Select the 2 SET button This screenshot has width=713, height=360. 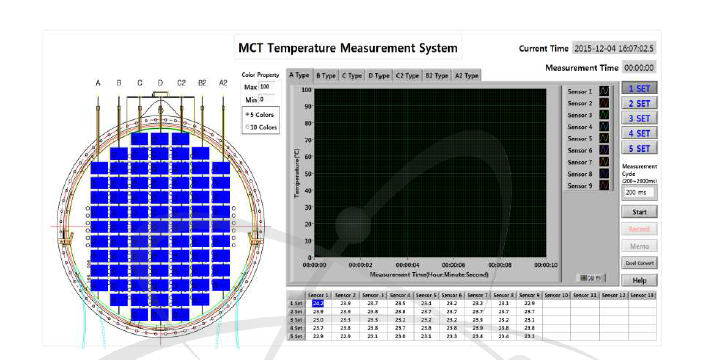639,104
